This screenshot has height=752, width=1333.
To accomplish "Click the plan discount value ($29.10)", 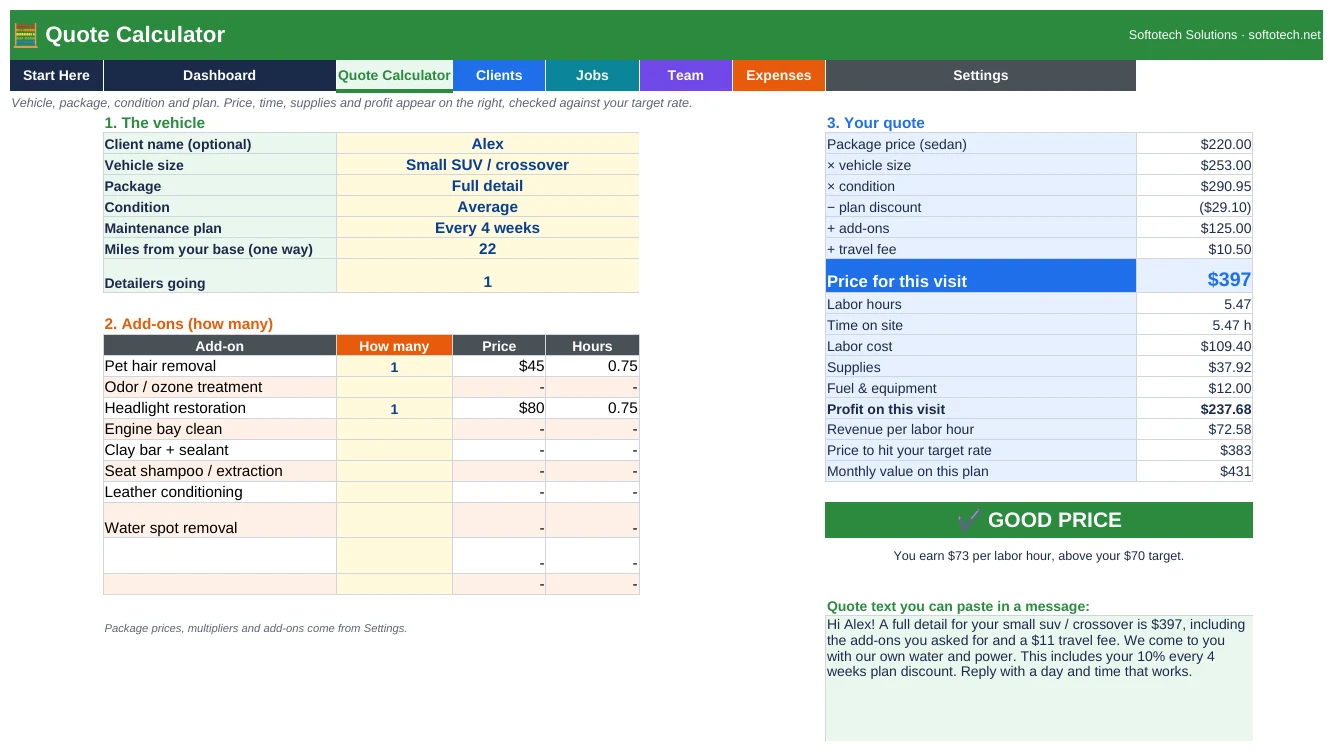I will 1194,207.
